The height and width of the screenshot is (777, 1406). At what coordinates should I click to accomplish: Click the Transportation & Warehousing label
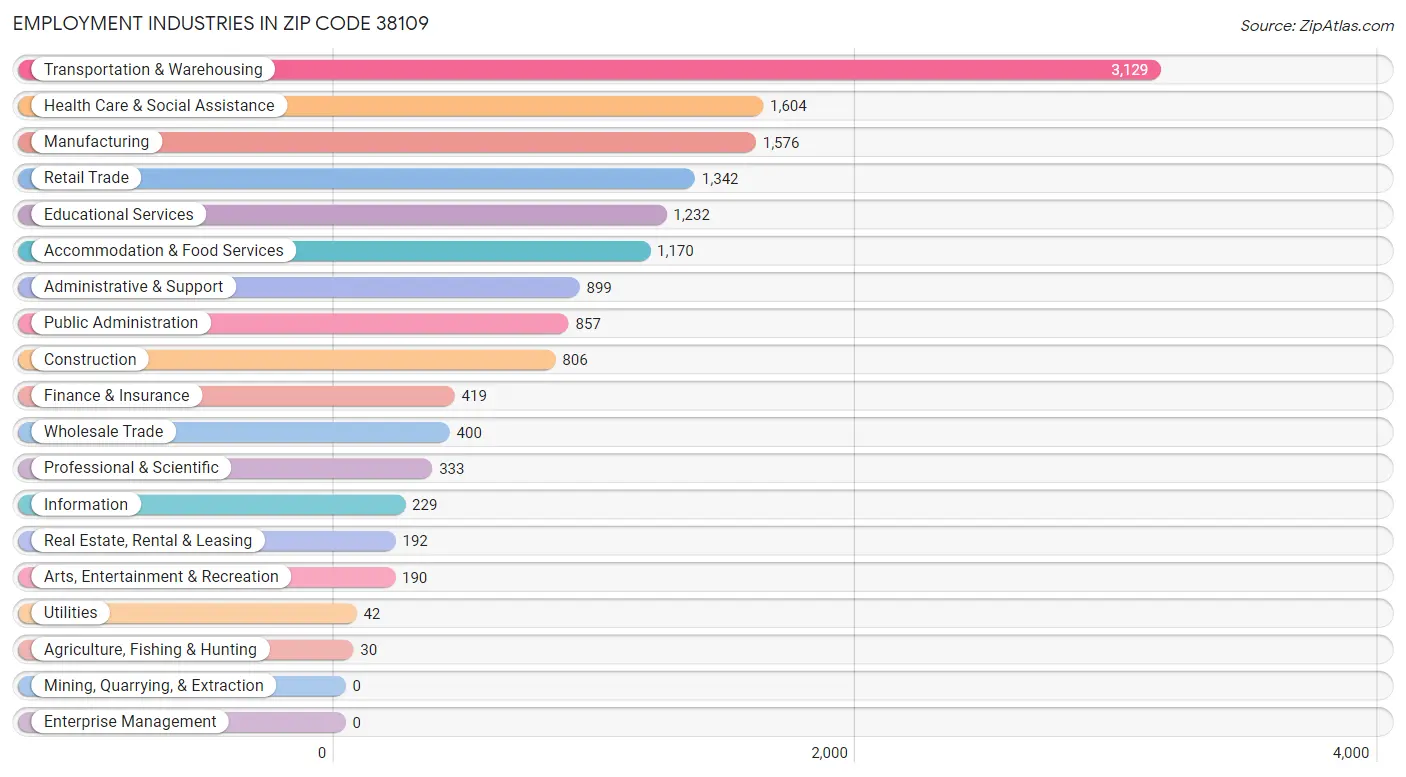[x=153, y=70]
